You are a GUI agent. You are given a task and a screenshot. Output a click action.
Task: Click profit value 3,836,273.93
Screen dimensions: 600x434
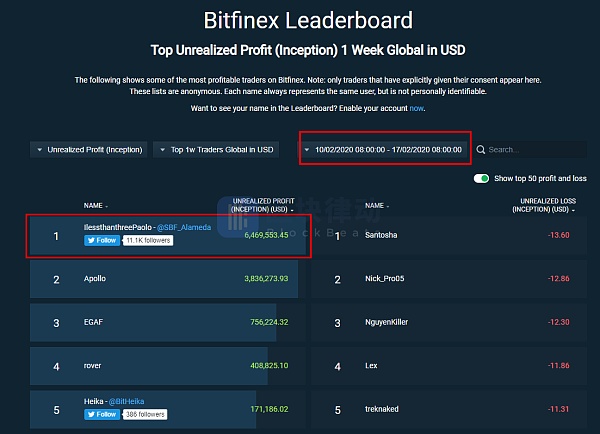pyautogui.click(x=266, y=279)
